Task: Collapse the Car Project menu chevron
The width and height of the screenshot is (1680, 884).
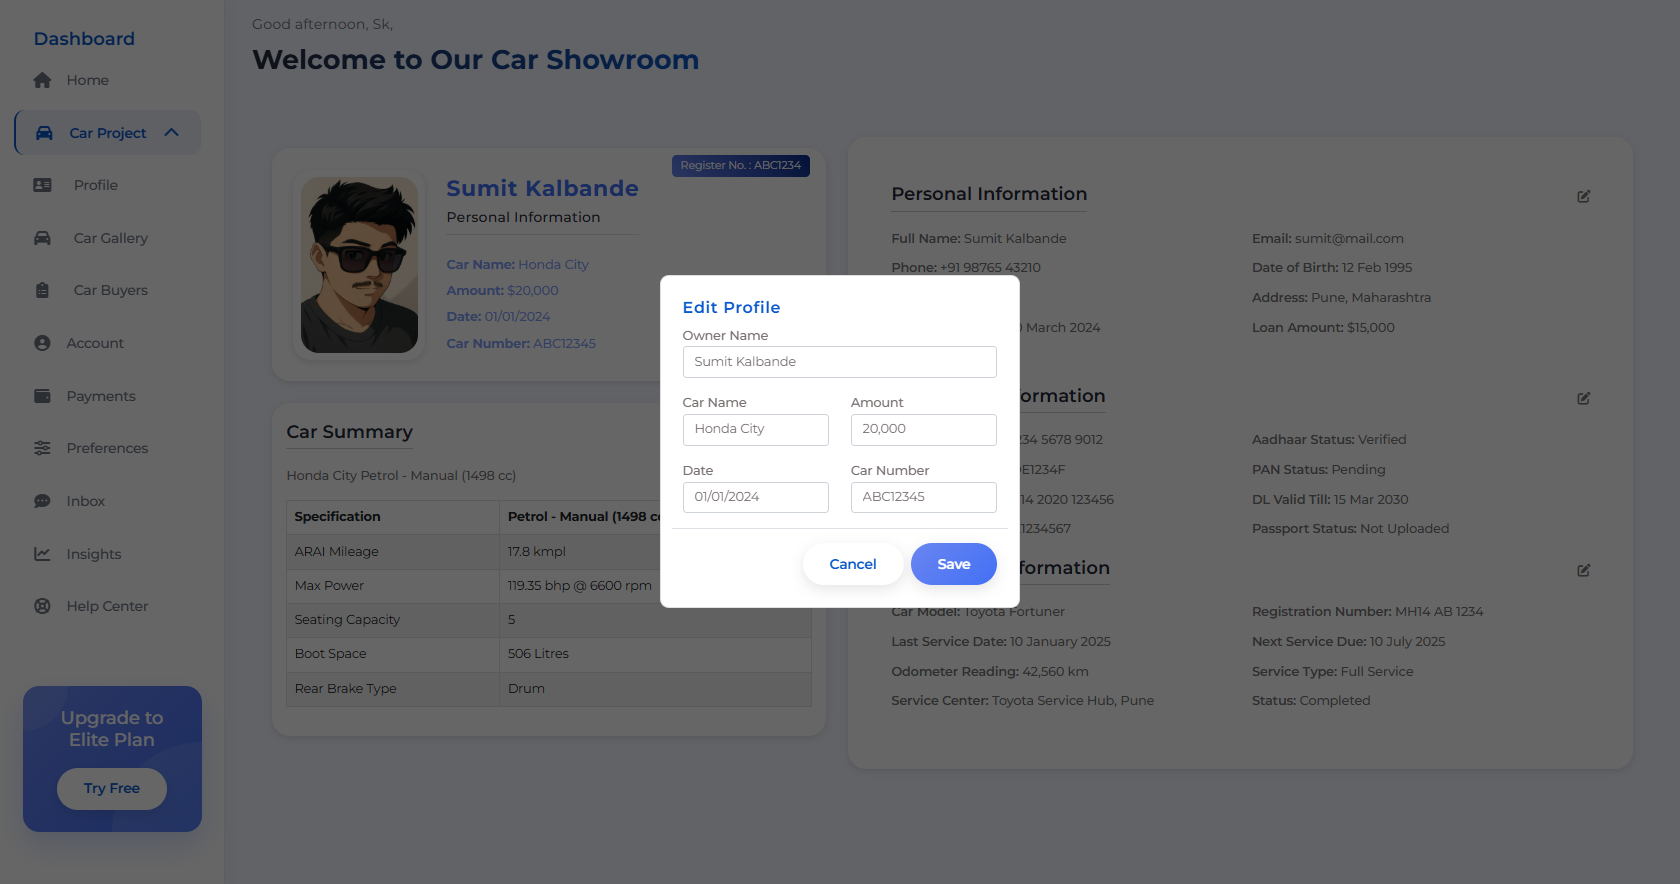Action: pos(172,133)
